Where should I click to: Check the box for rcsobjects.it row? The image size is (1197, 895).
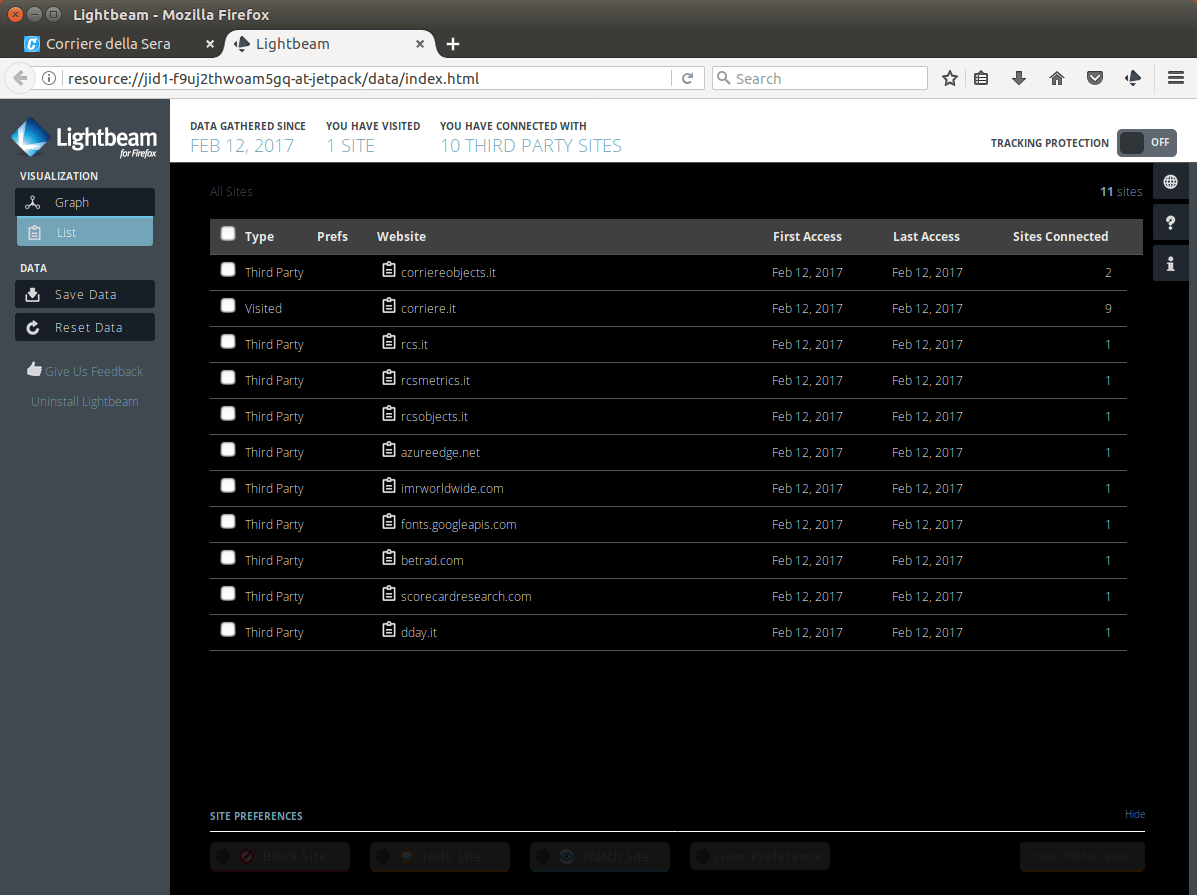point(227,413)
